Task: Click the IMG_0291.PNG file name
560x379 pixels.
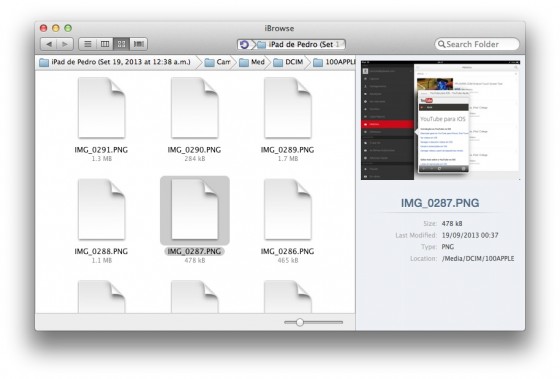Action: click(x=101, y=150)
